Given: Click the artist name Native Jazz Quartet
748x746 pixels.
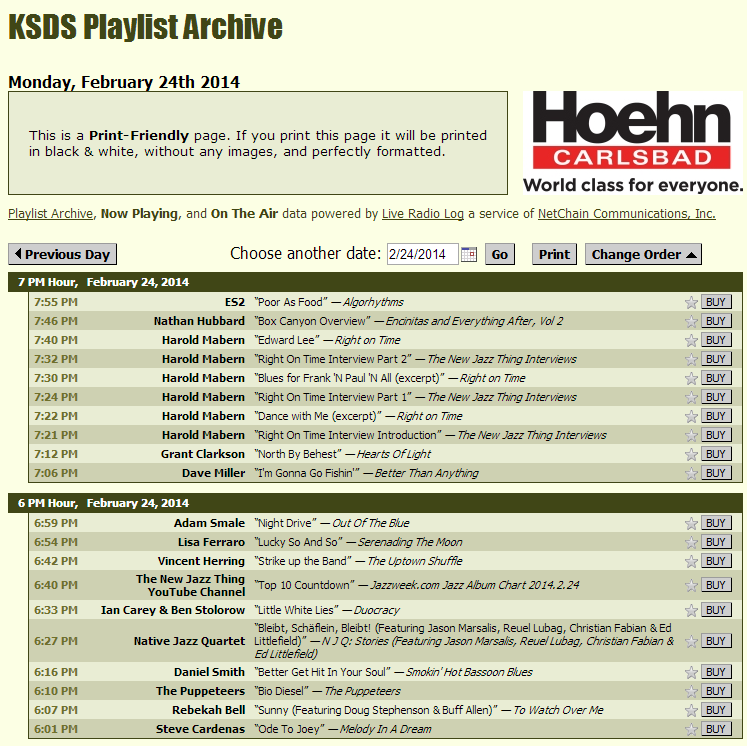Looking at the screenshot, I should click(189, 642).
